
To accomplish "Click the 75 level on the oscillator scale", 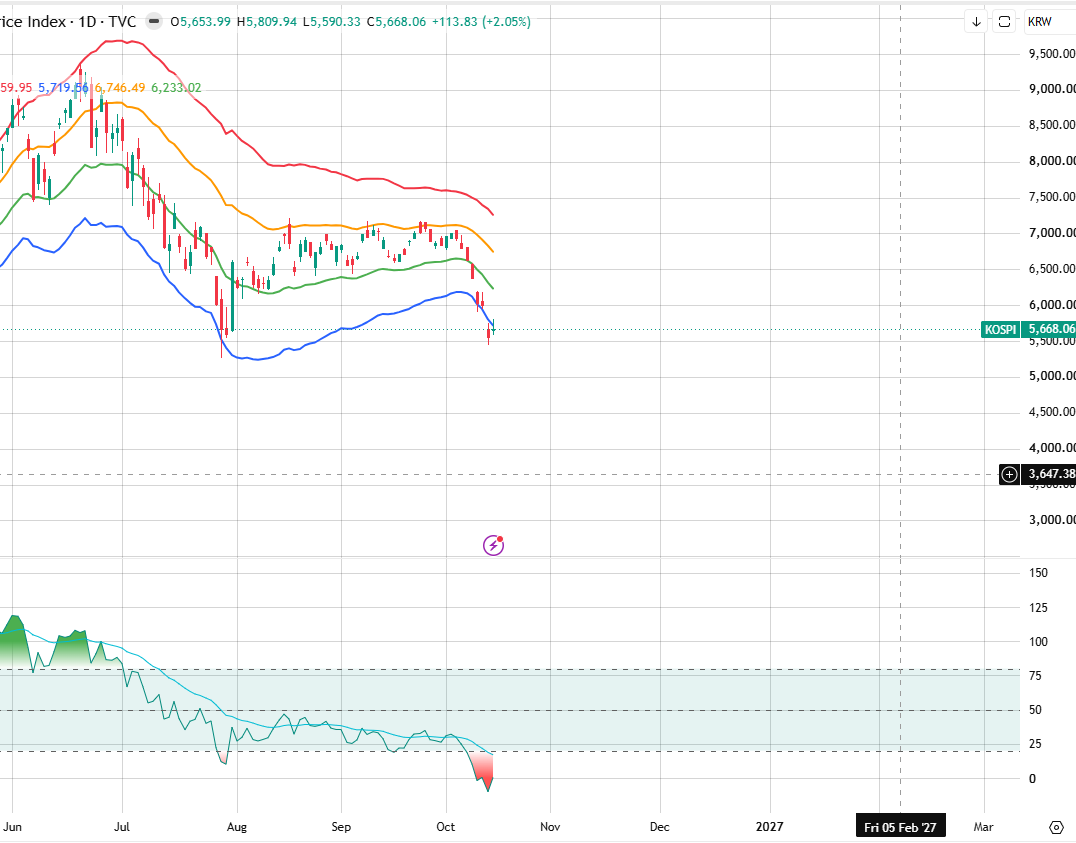I will pyautogui.click(x=1035, y=676).
